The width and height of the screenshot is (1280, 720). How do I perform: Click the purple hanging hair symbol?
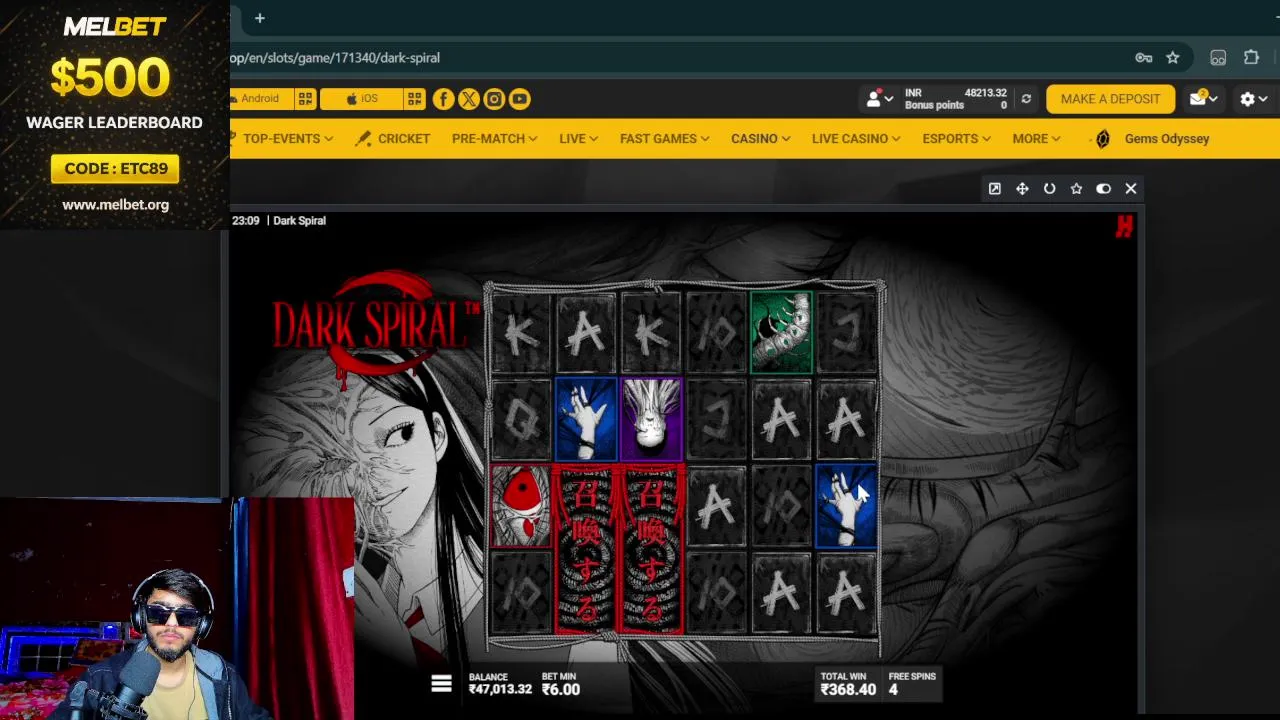pyautogui.click(x=651, y=419)
